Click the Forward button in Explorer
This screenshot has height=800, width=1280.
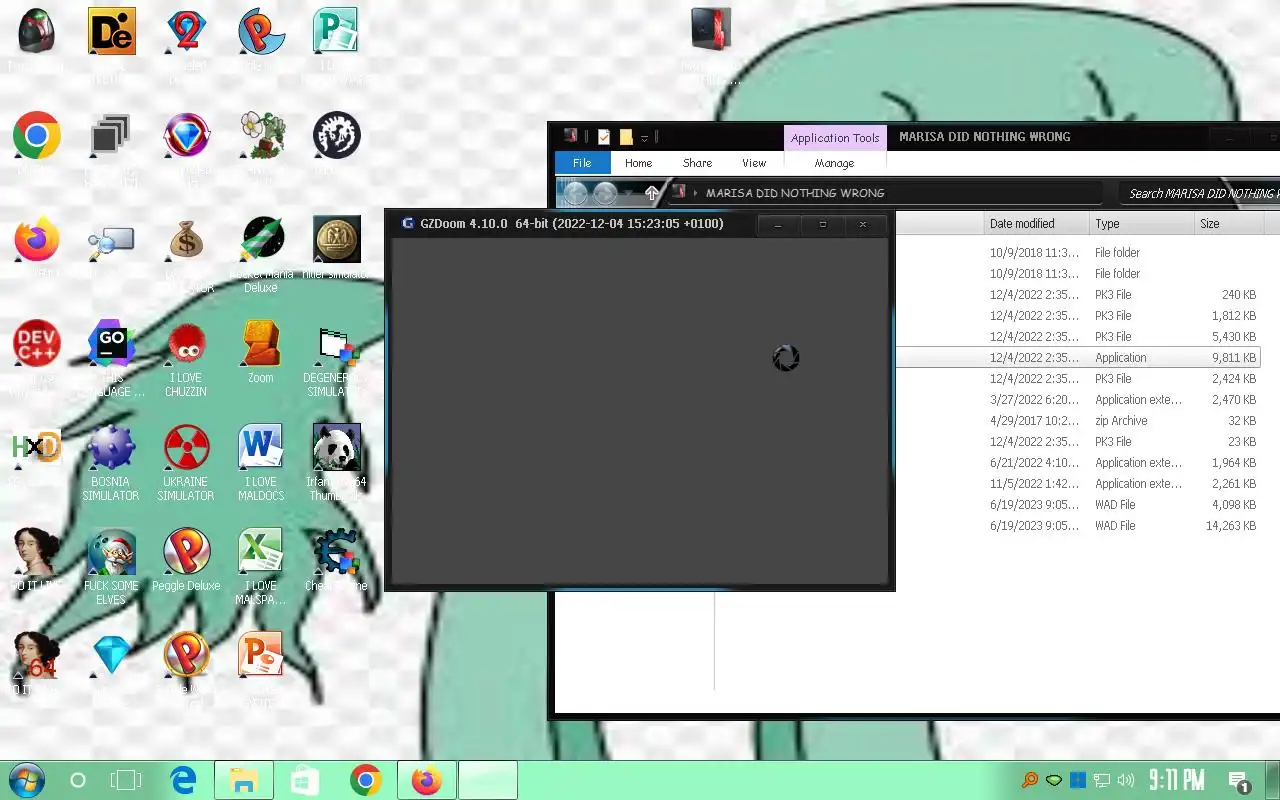coord(605,193)
